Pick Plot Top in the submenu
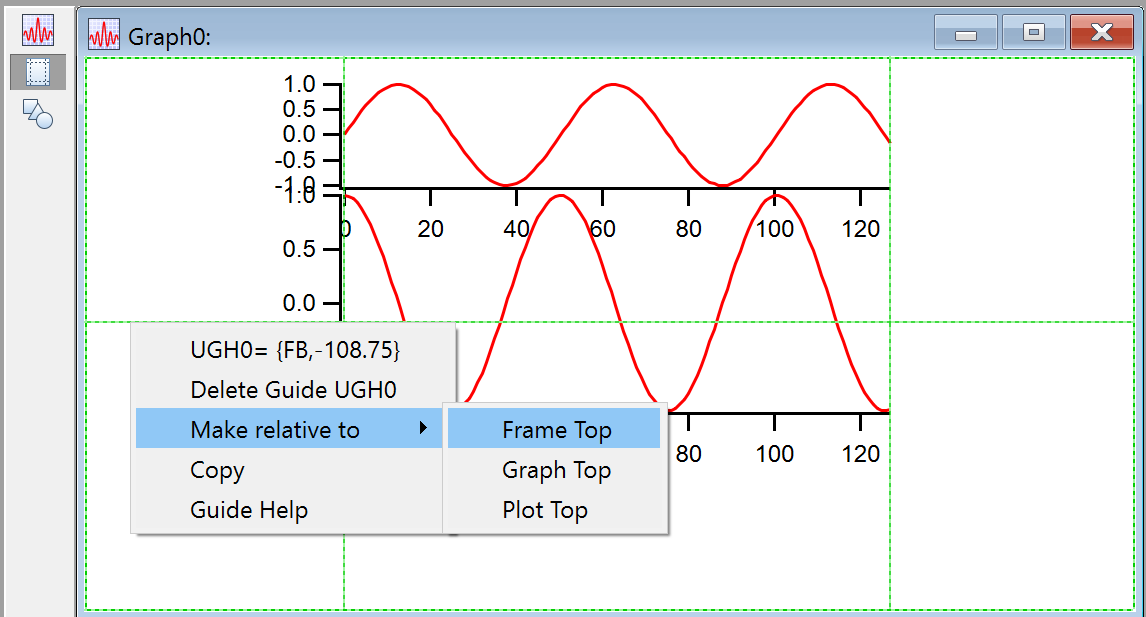The height and width of the screenshot is (617, 1146). [545, 510]
